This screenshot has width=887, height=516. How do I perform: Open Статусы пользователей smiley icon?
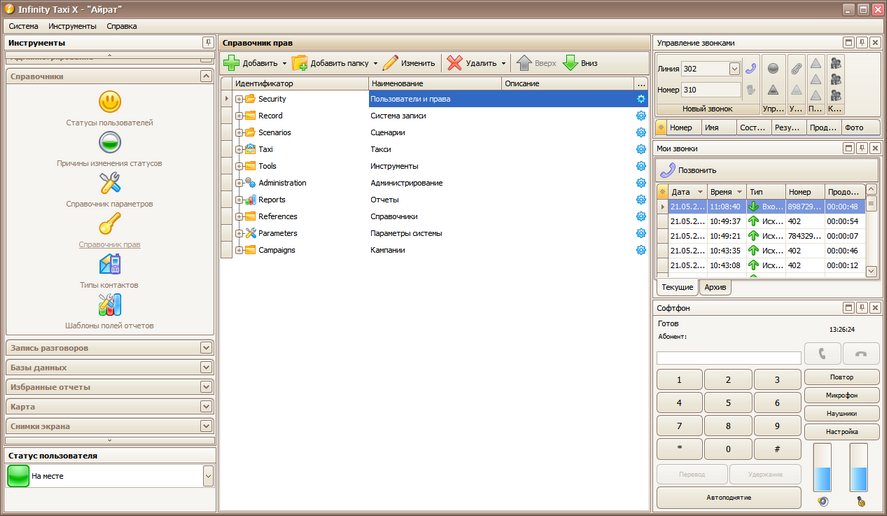click(x=110, y=102)
